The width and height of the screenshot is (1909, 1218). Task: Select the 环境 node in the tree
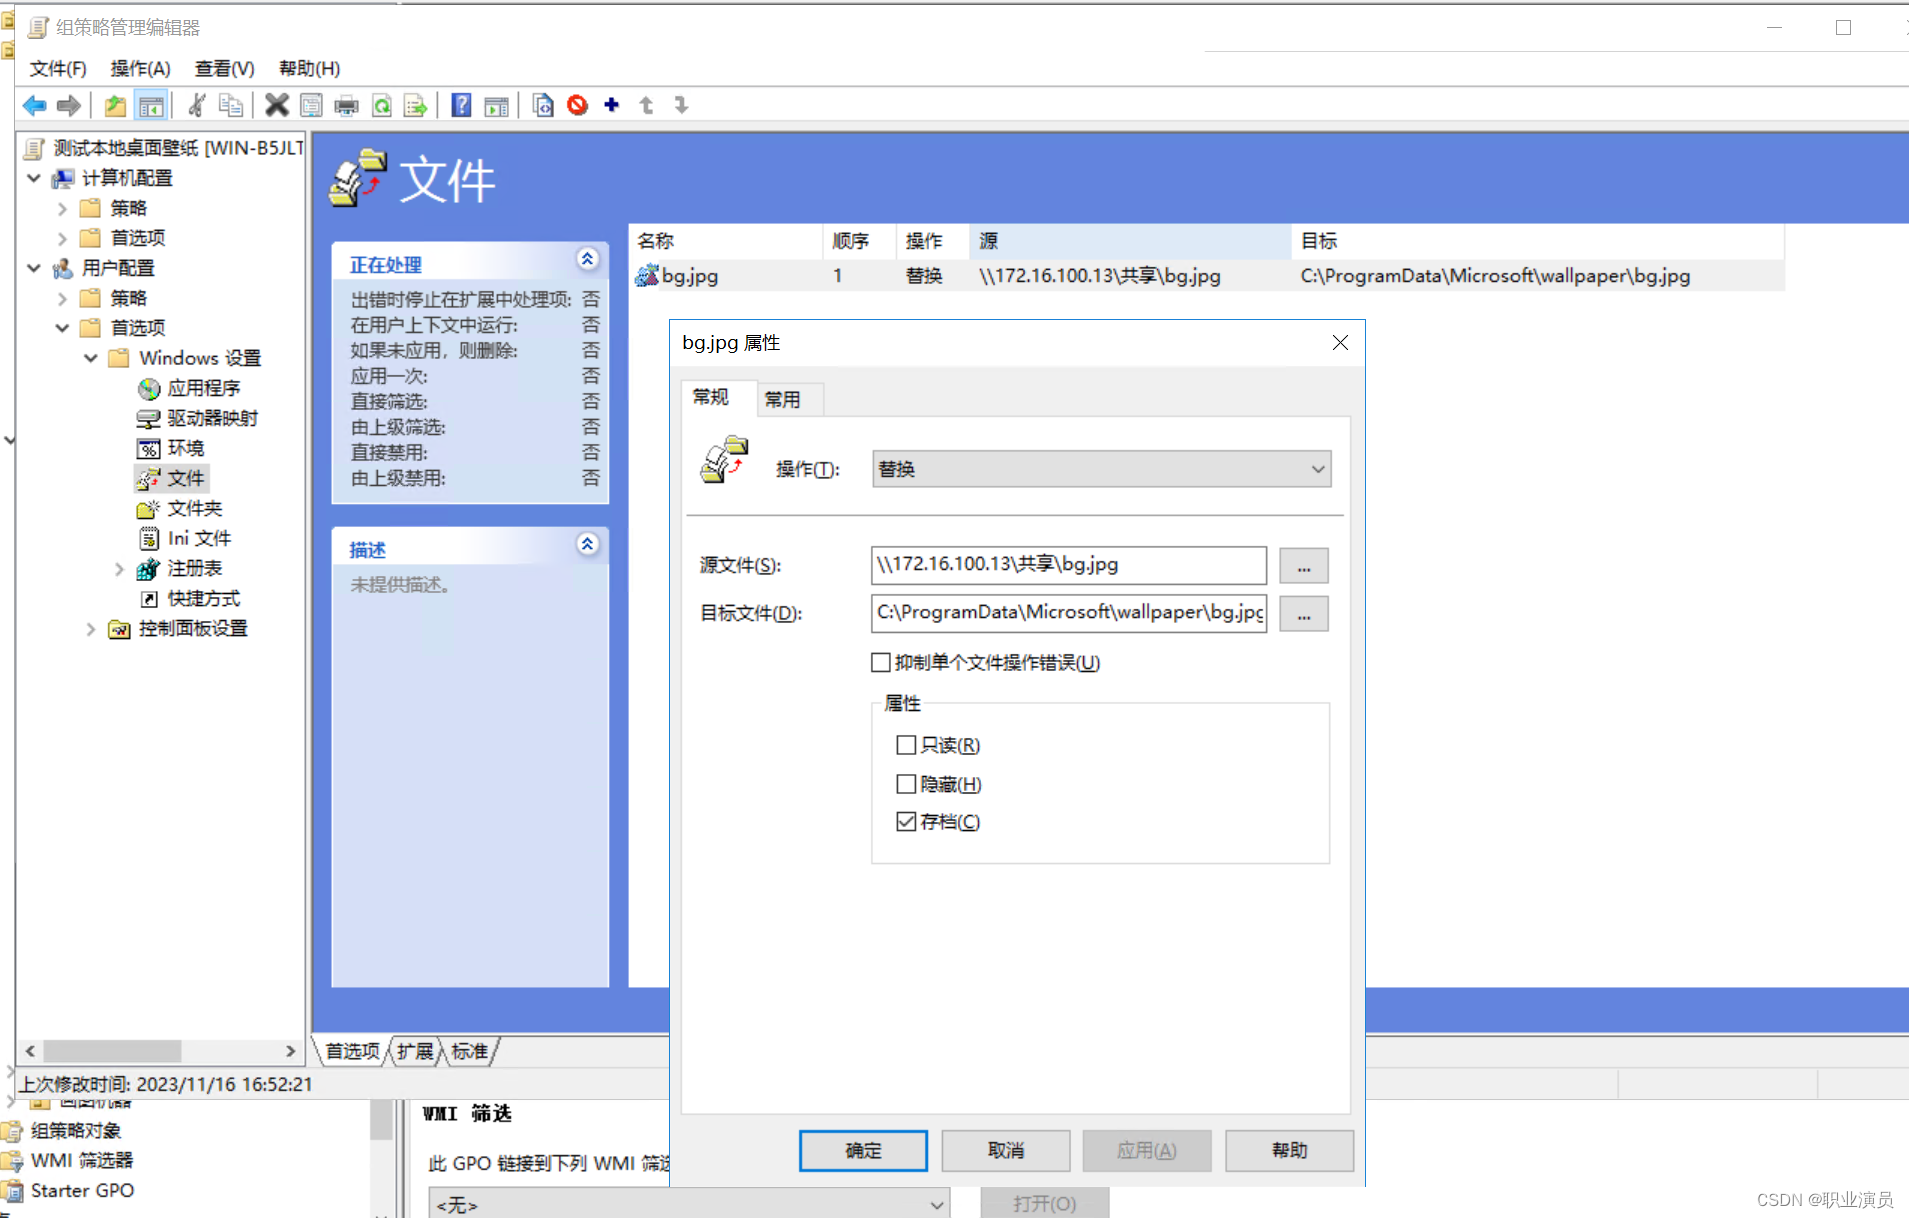(186, 448)
